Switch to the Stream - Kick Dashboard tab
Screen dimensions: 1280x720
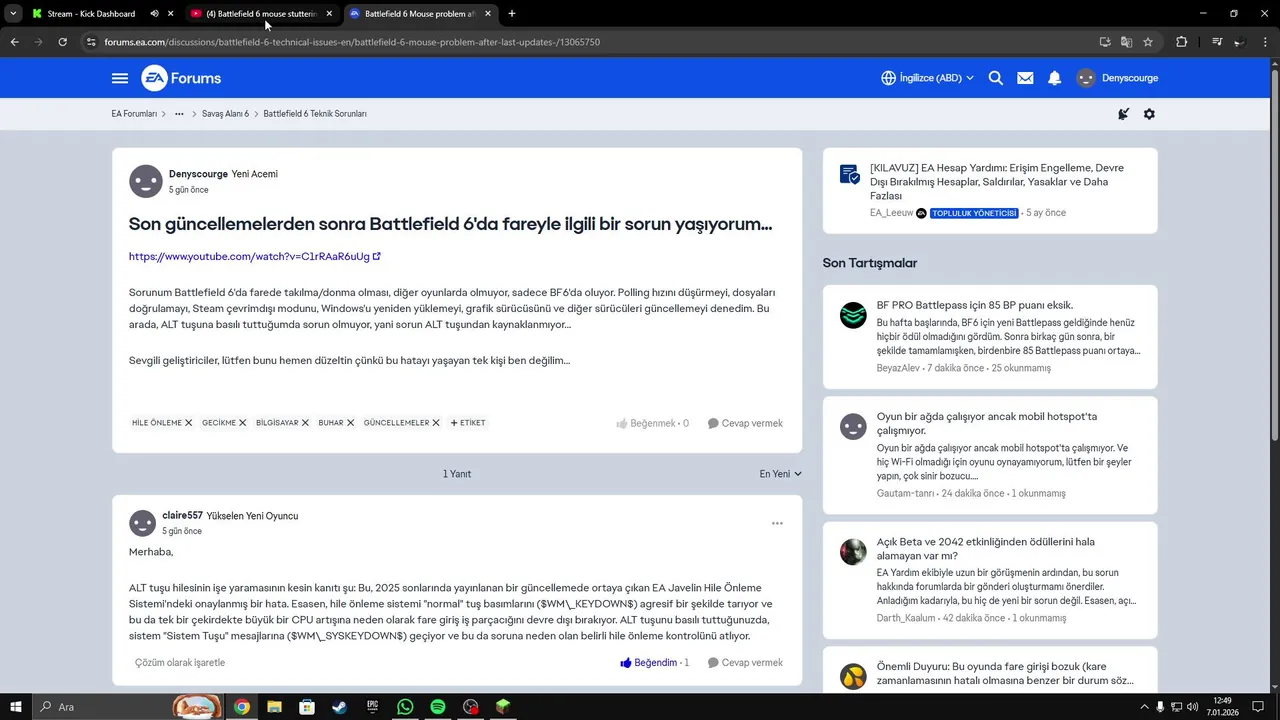[90, 14]
